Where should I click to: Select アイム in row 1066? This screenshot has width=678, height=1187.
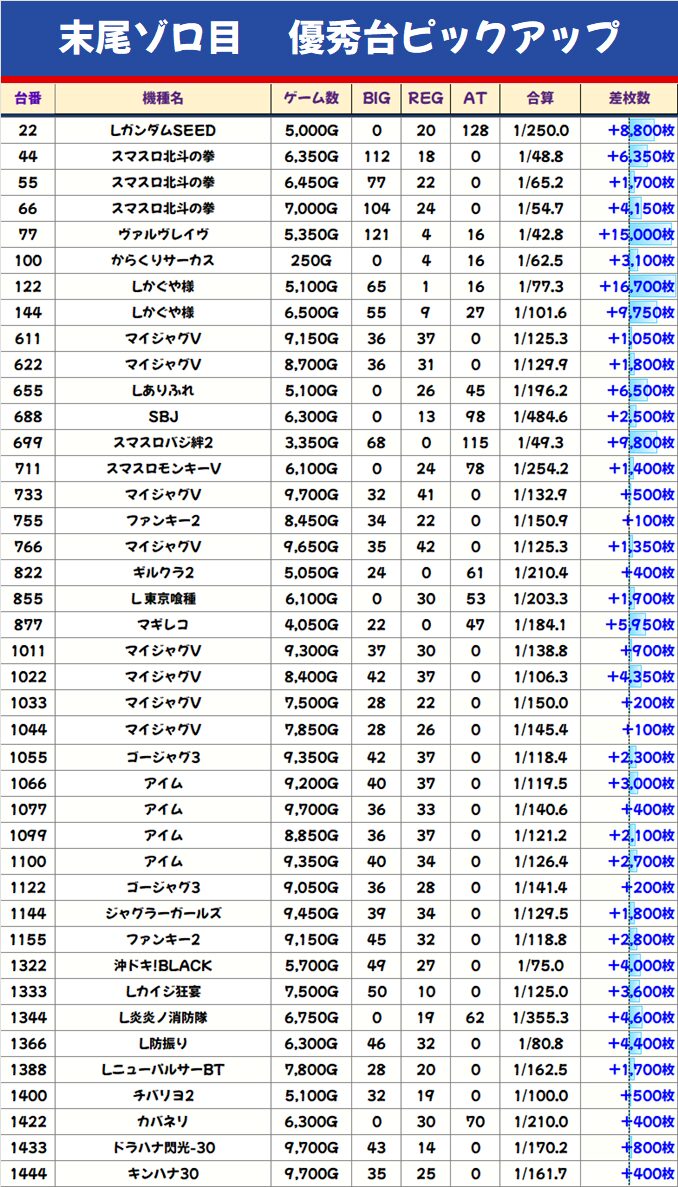click(163, 783)
